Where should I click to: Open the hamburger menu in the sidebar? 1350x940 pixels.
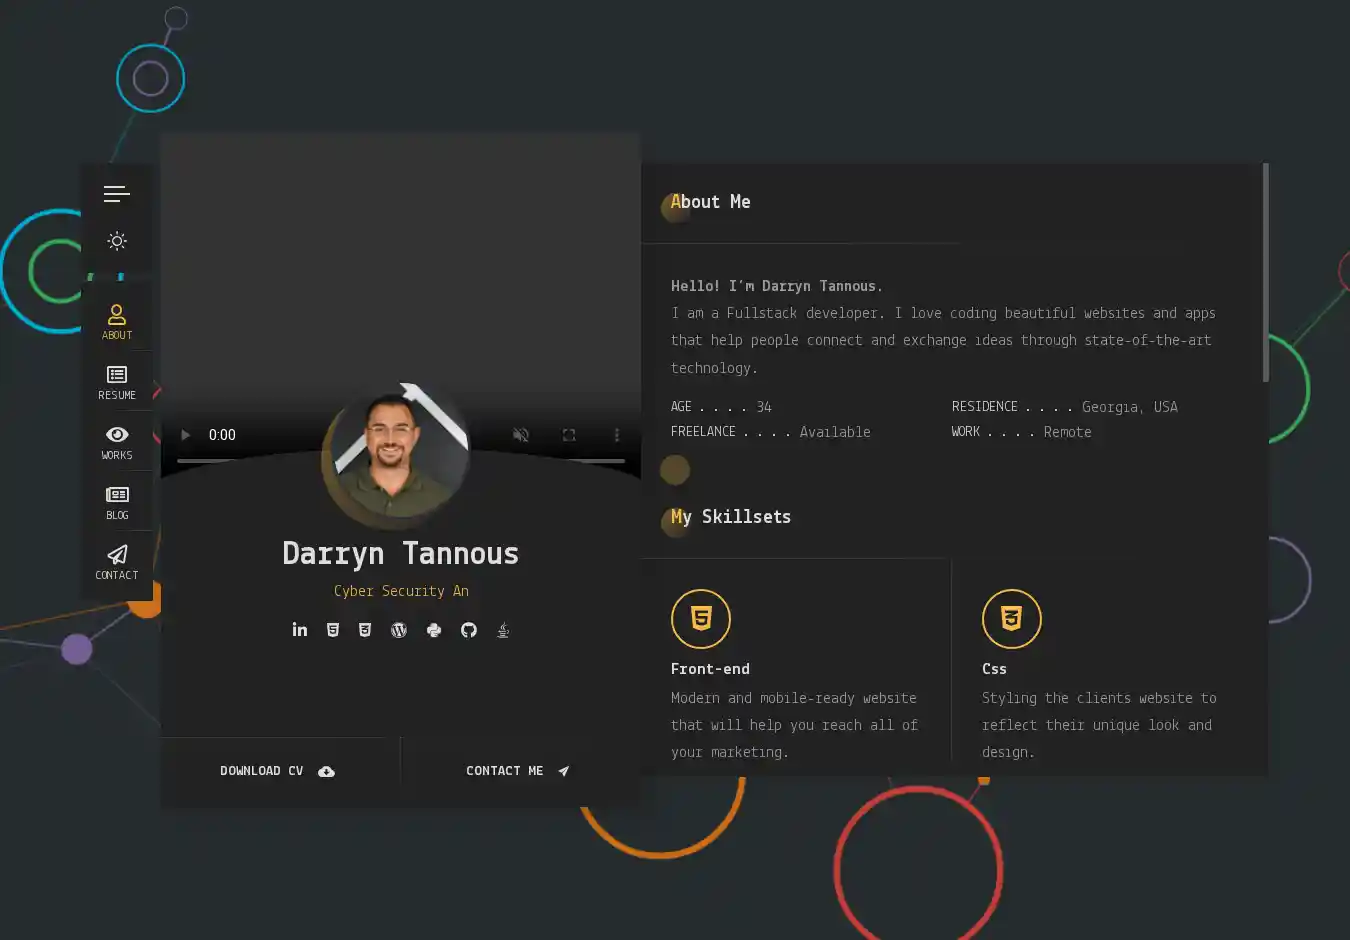pos(117,194)
